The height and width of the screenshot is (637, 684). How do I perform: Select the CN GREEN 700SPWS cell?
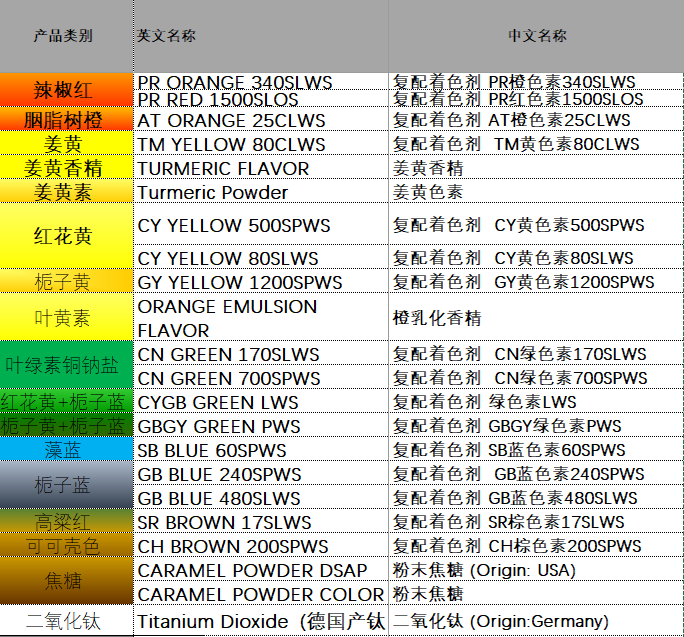click(x=261, y=377)
